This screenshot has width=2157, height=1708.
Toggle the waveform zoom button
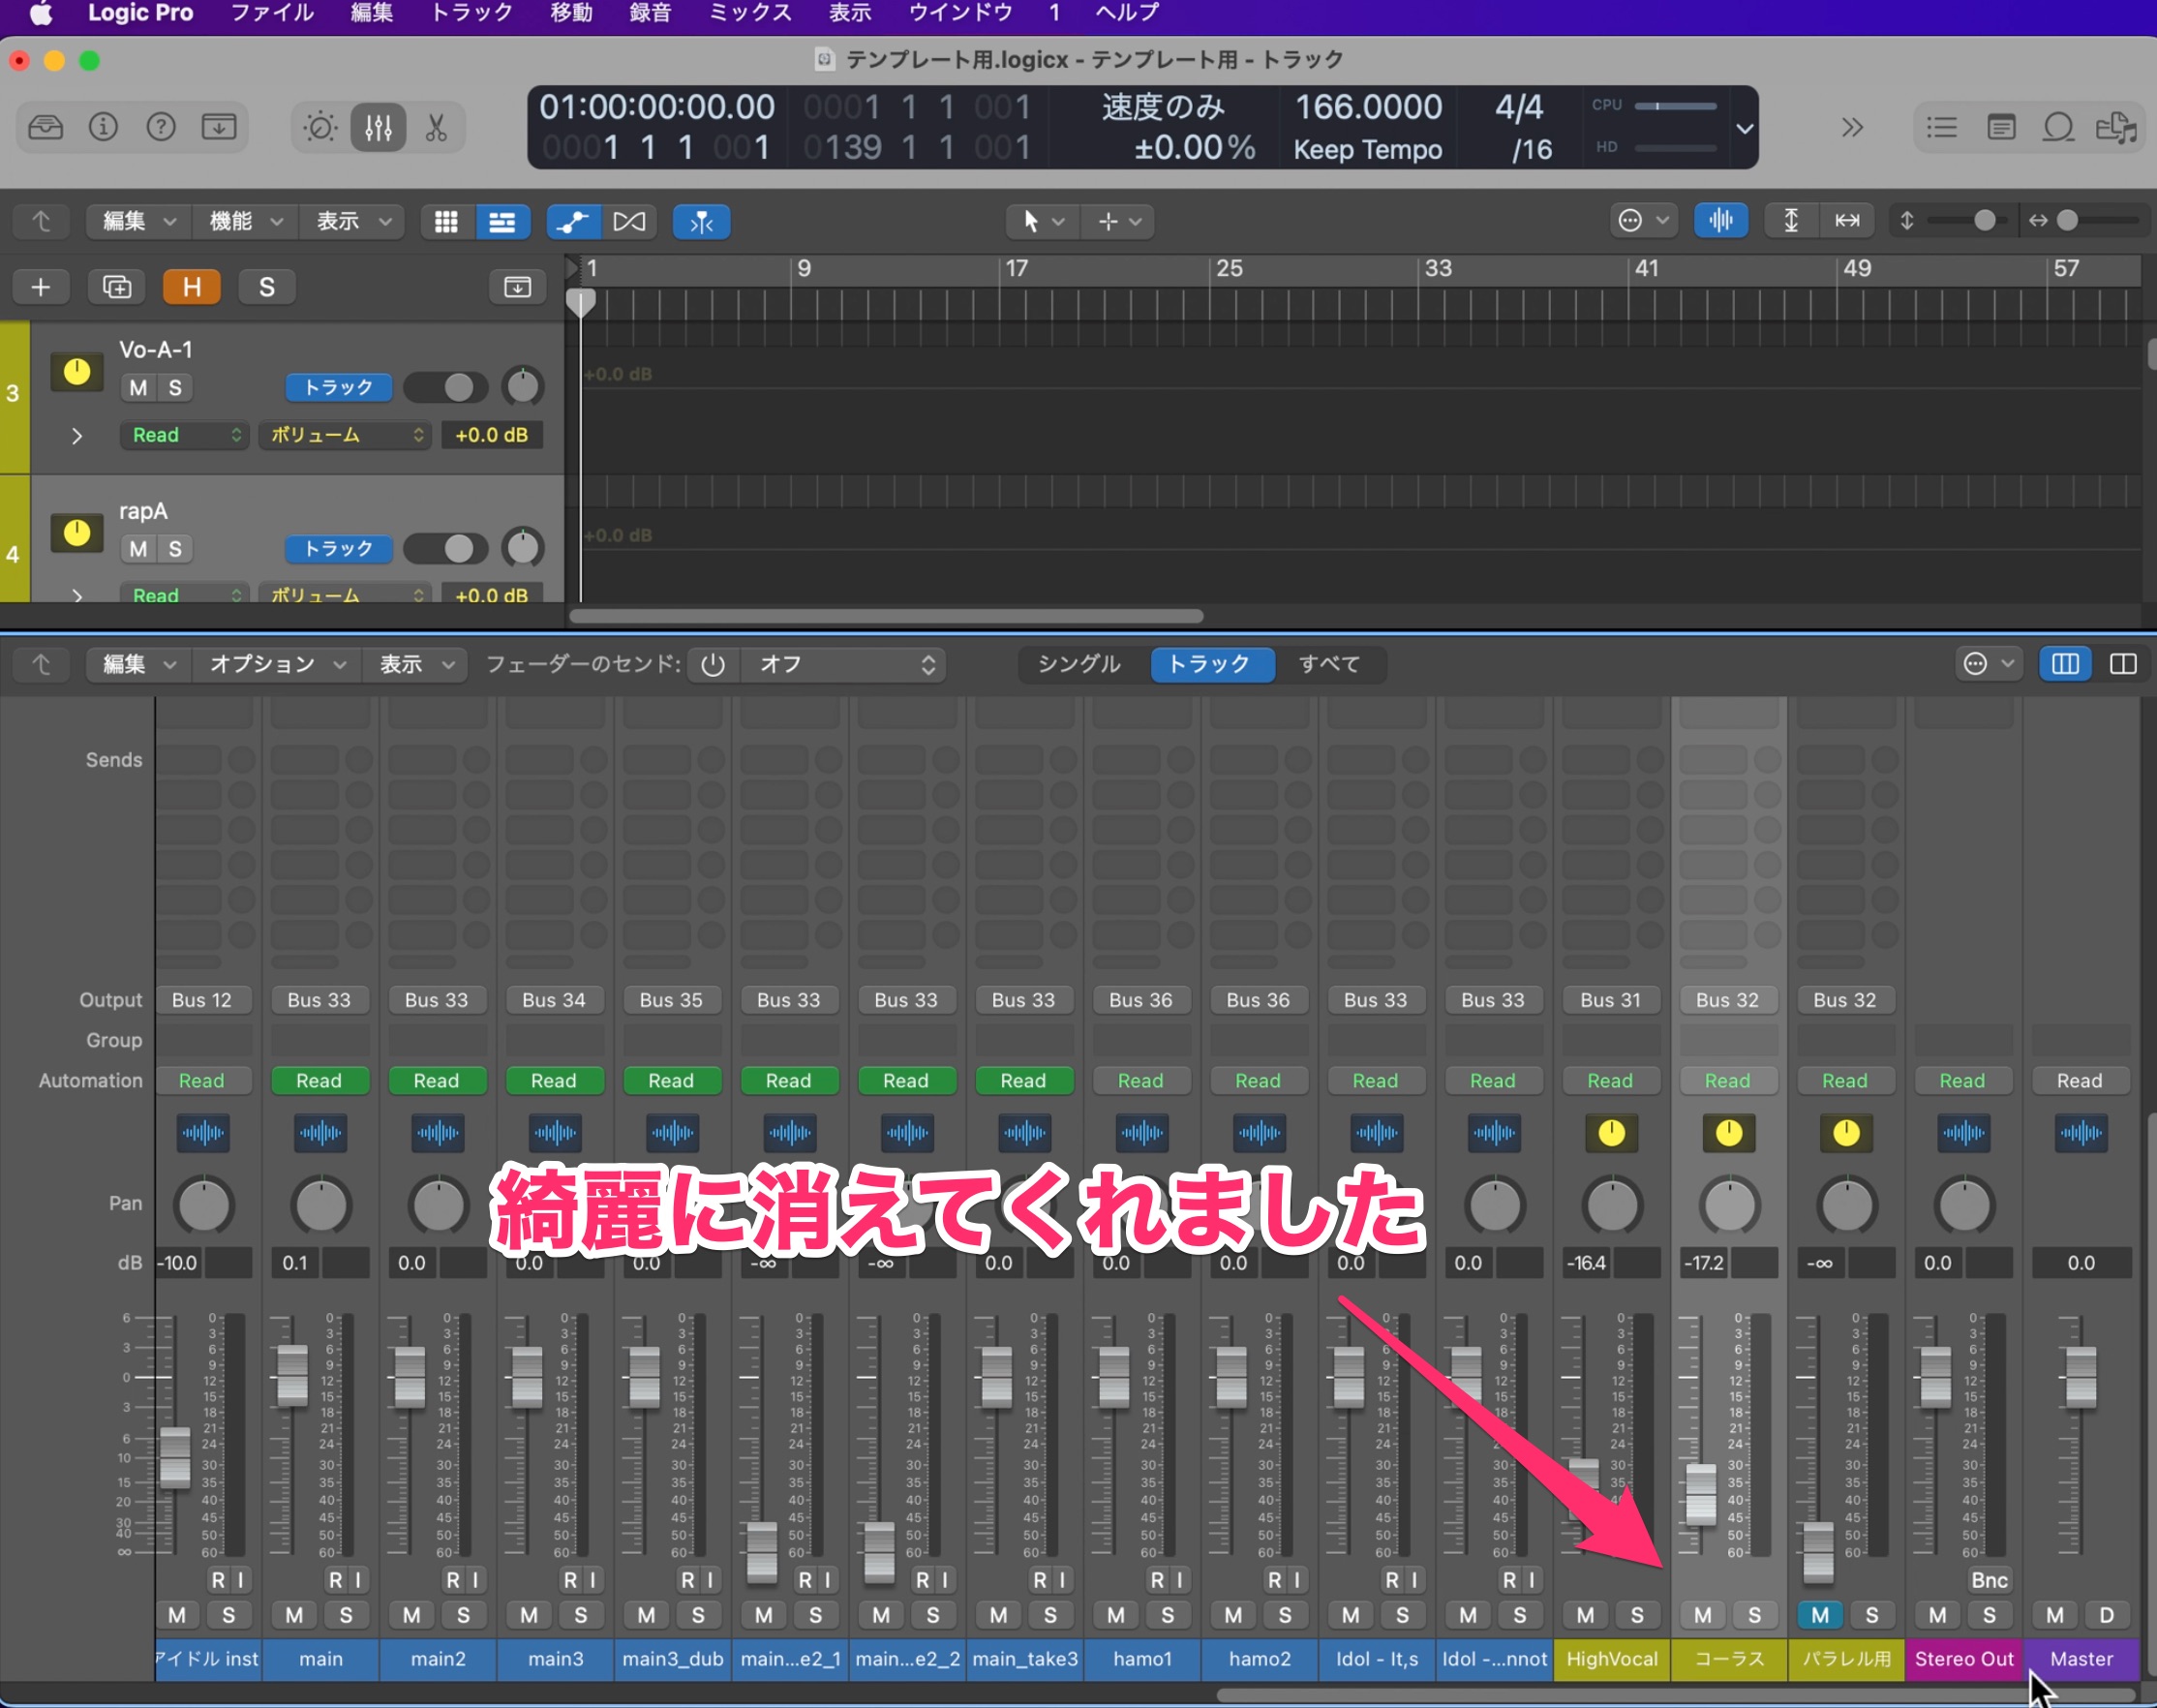(1720, 221)
